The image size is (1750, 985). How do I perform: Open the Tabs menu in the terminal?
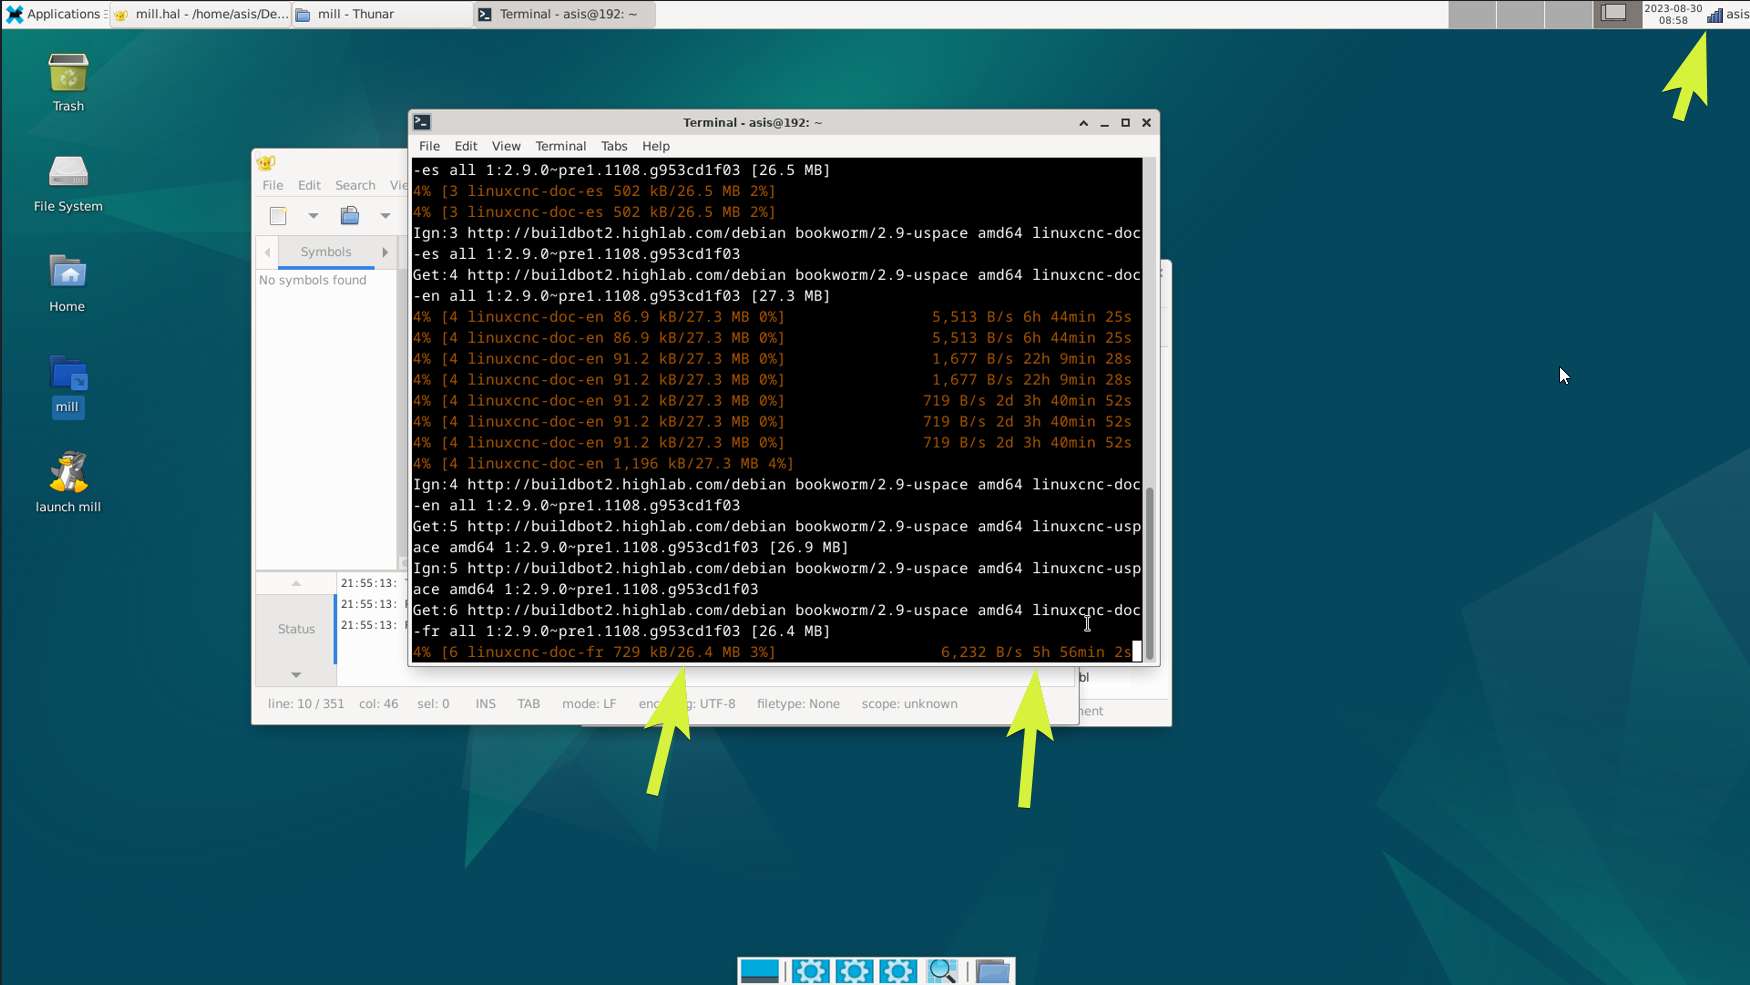click(614, 146)
